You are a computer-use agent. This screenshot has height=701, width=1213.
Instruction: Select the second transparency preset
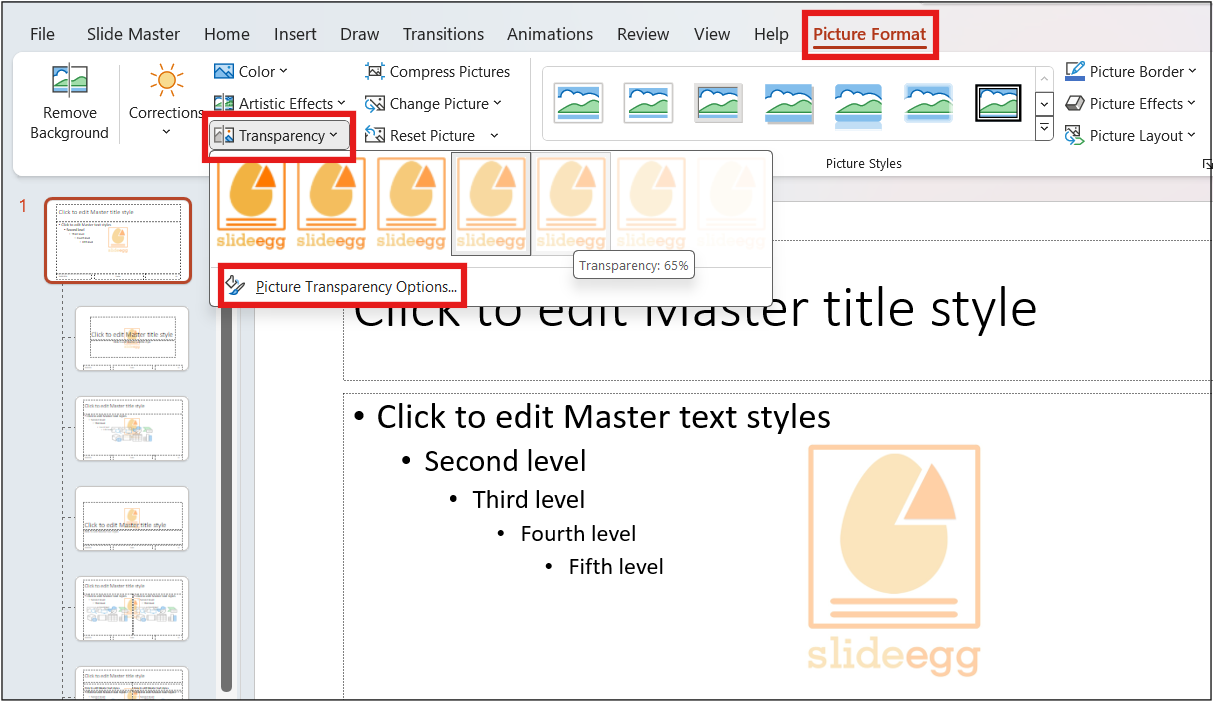331,204
